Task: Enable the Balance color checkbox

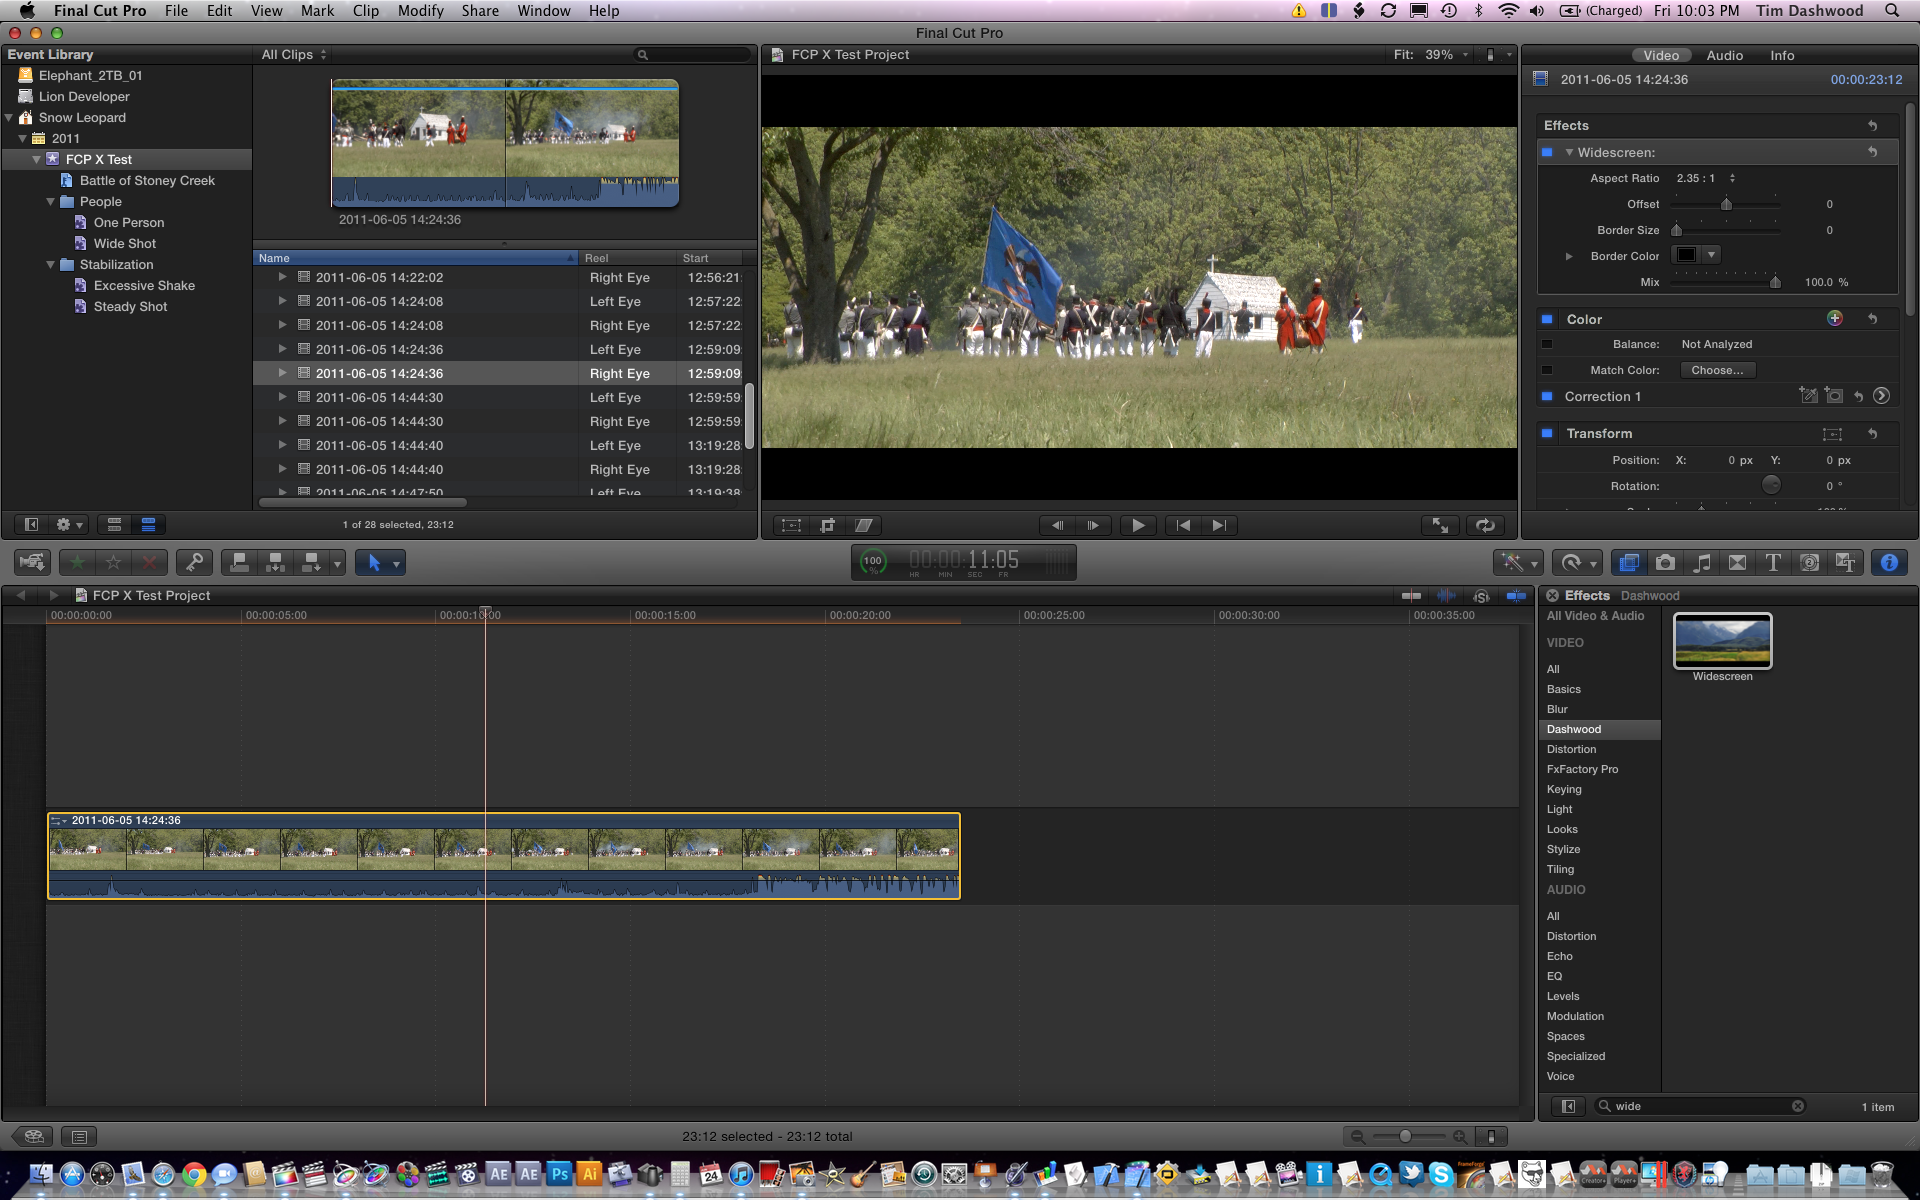Action: (1547, 344)
